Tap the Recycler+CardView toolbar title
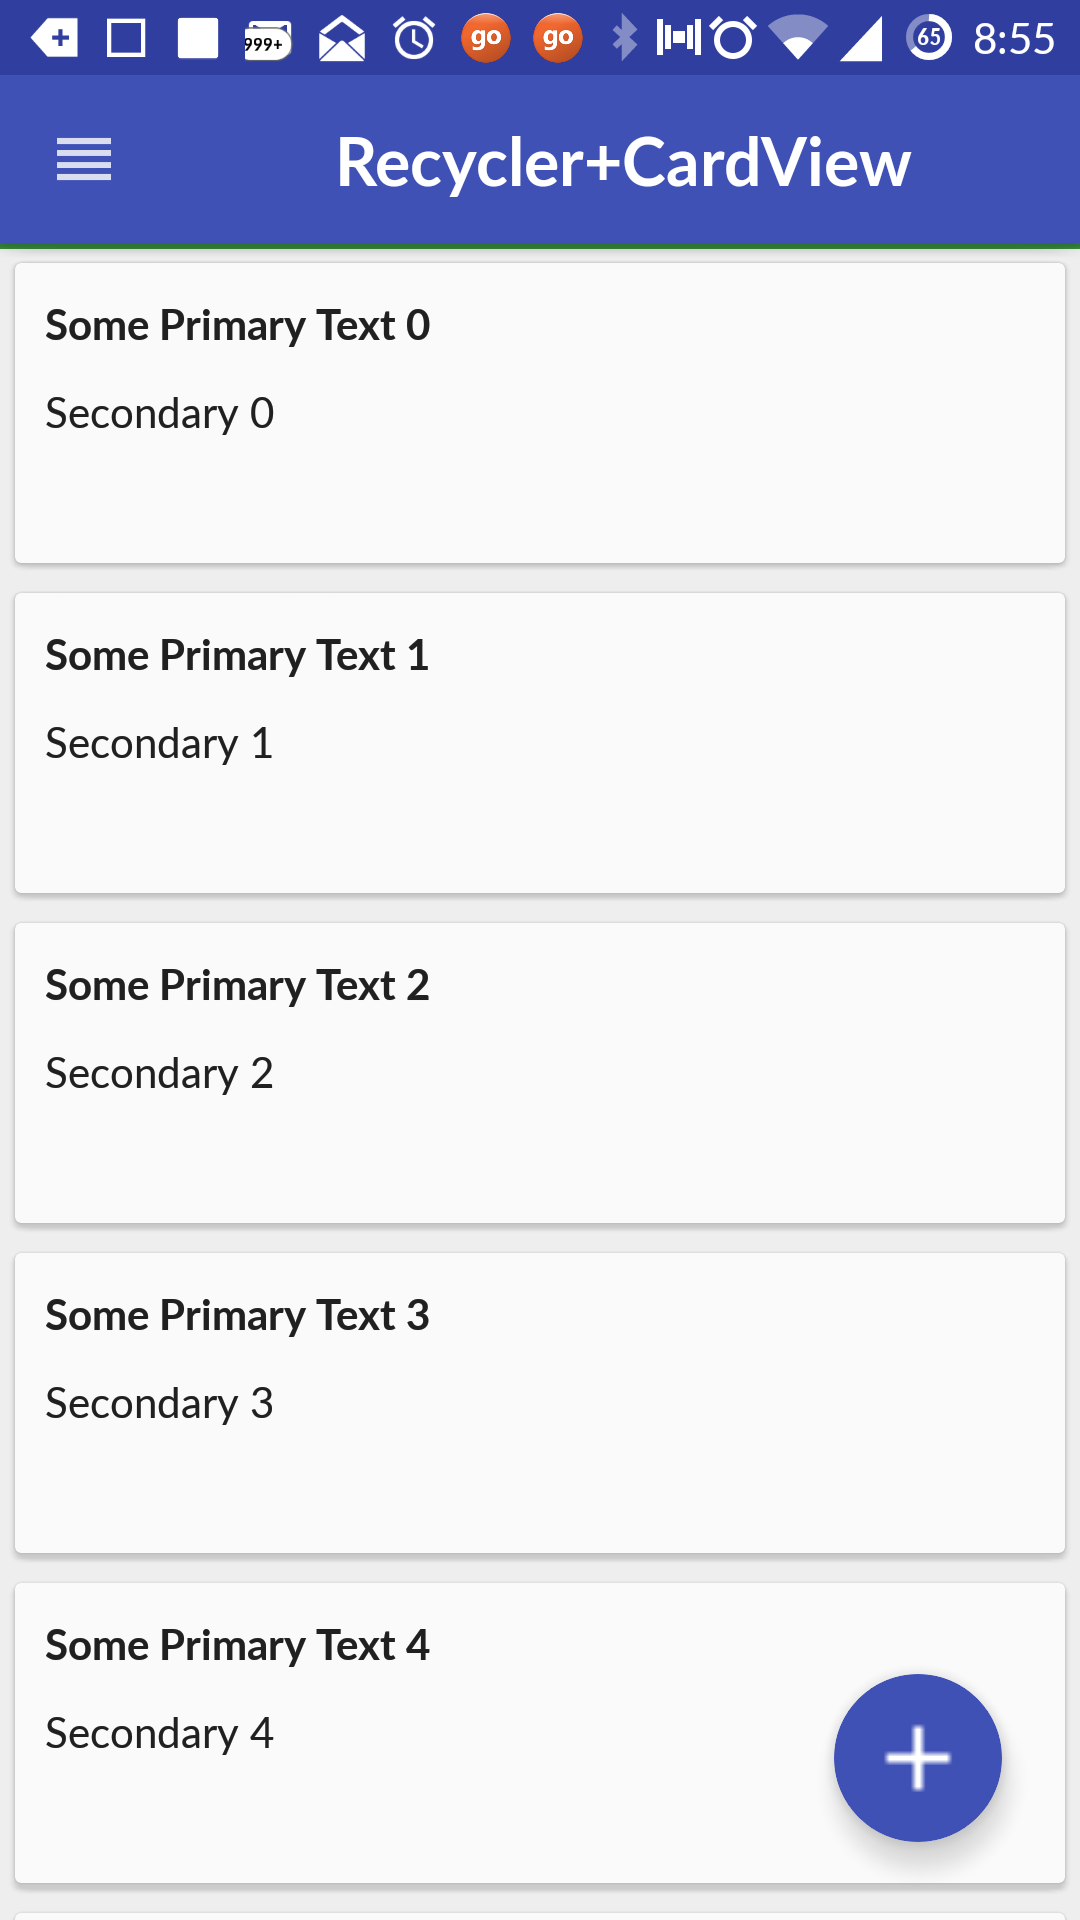Image resolution: width=1080 pixels, height=1920 pixels. coord(623,162)
